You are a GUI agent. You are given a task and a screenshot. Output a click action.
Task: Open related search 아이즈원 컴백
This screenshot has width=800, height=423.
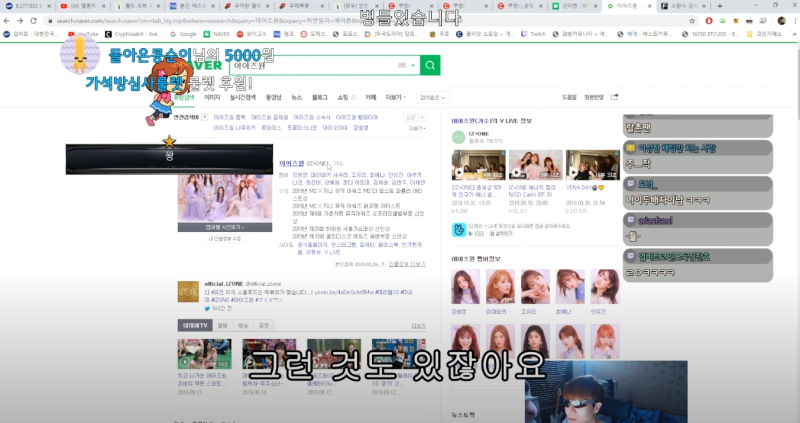coord(229,117)
